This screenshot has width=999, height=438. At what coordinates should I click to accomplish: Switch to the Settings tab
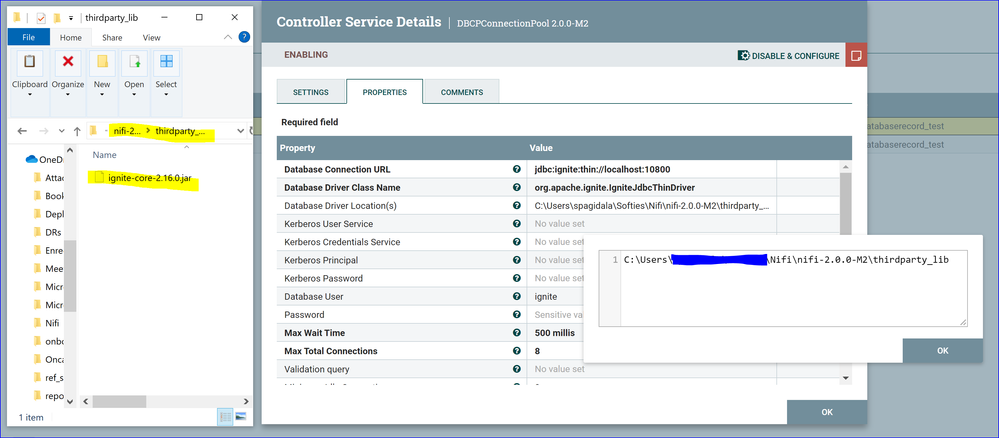click(x=311, y=92)
